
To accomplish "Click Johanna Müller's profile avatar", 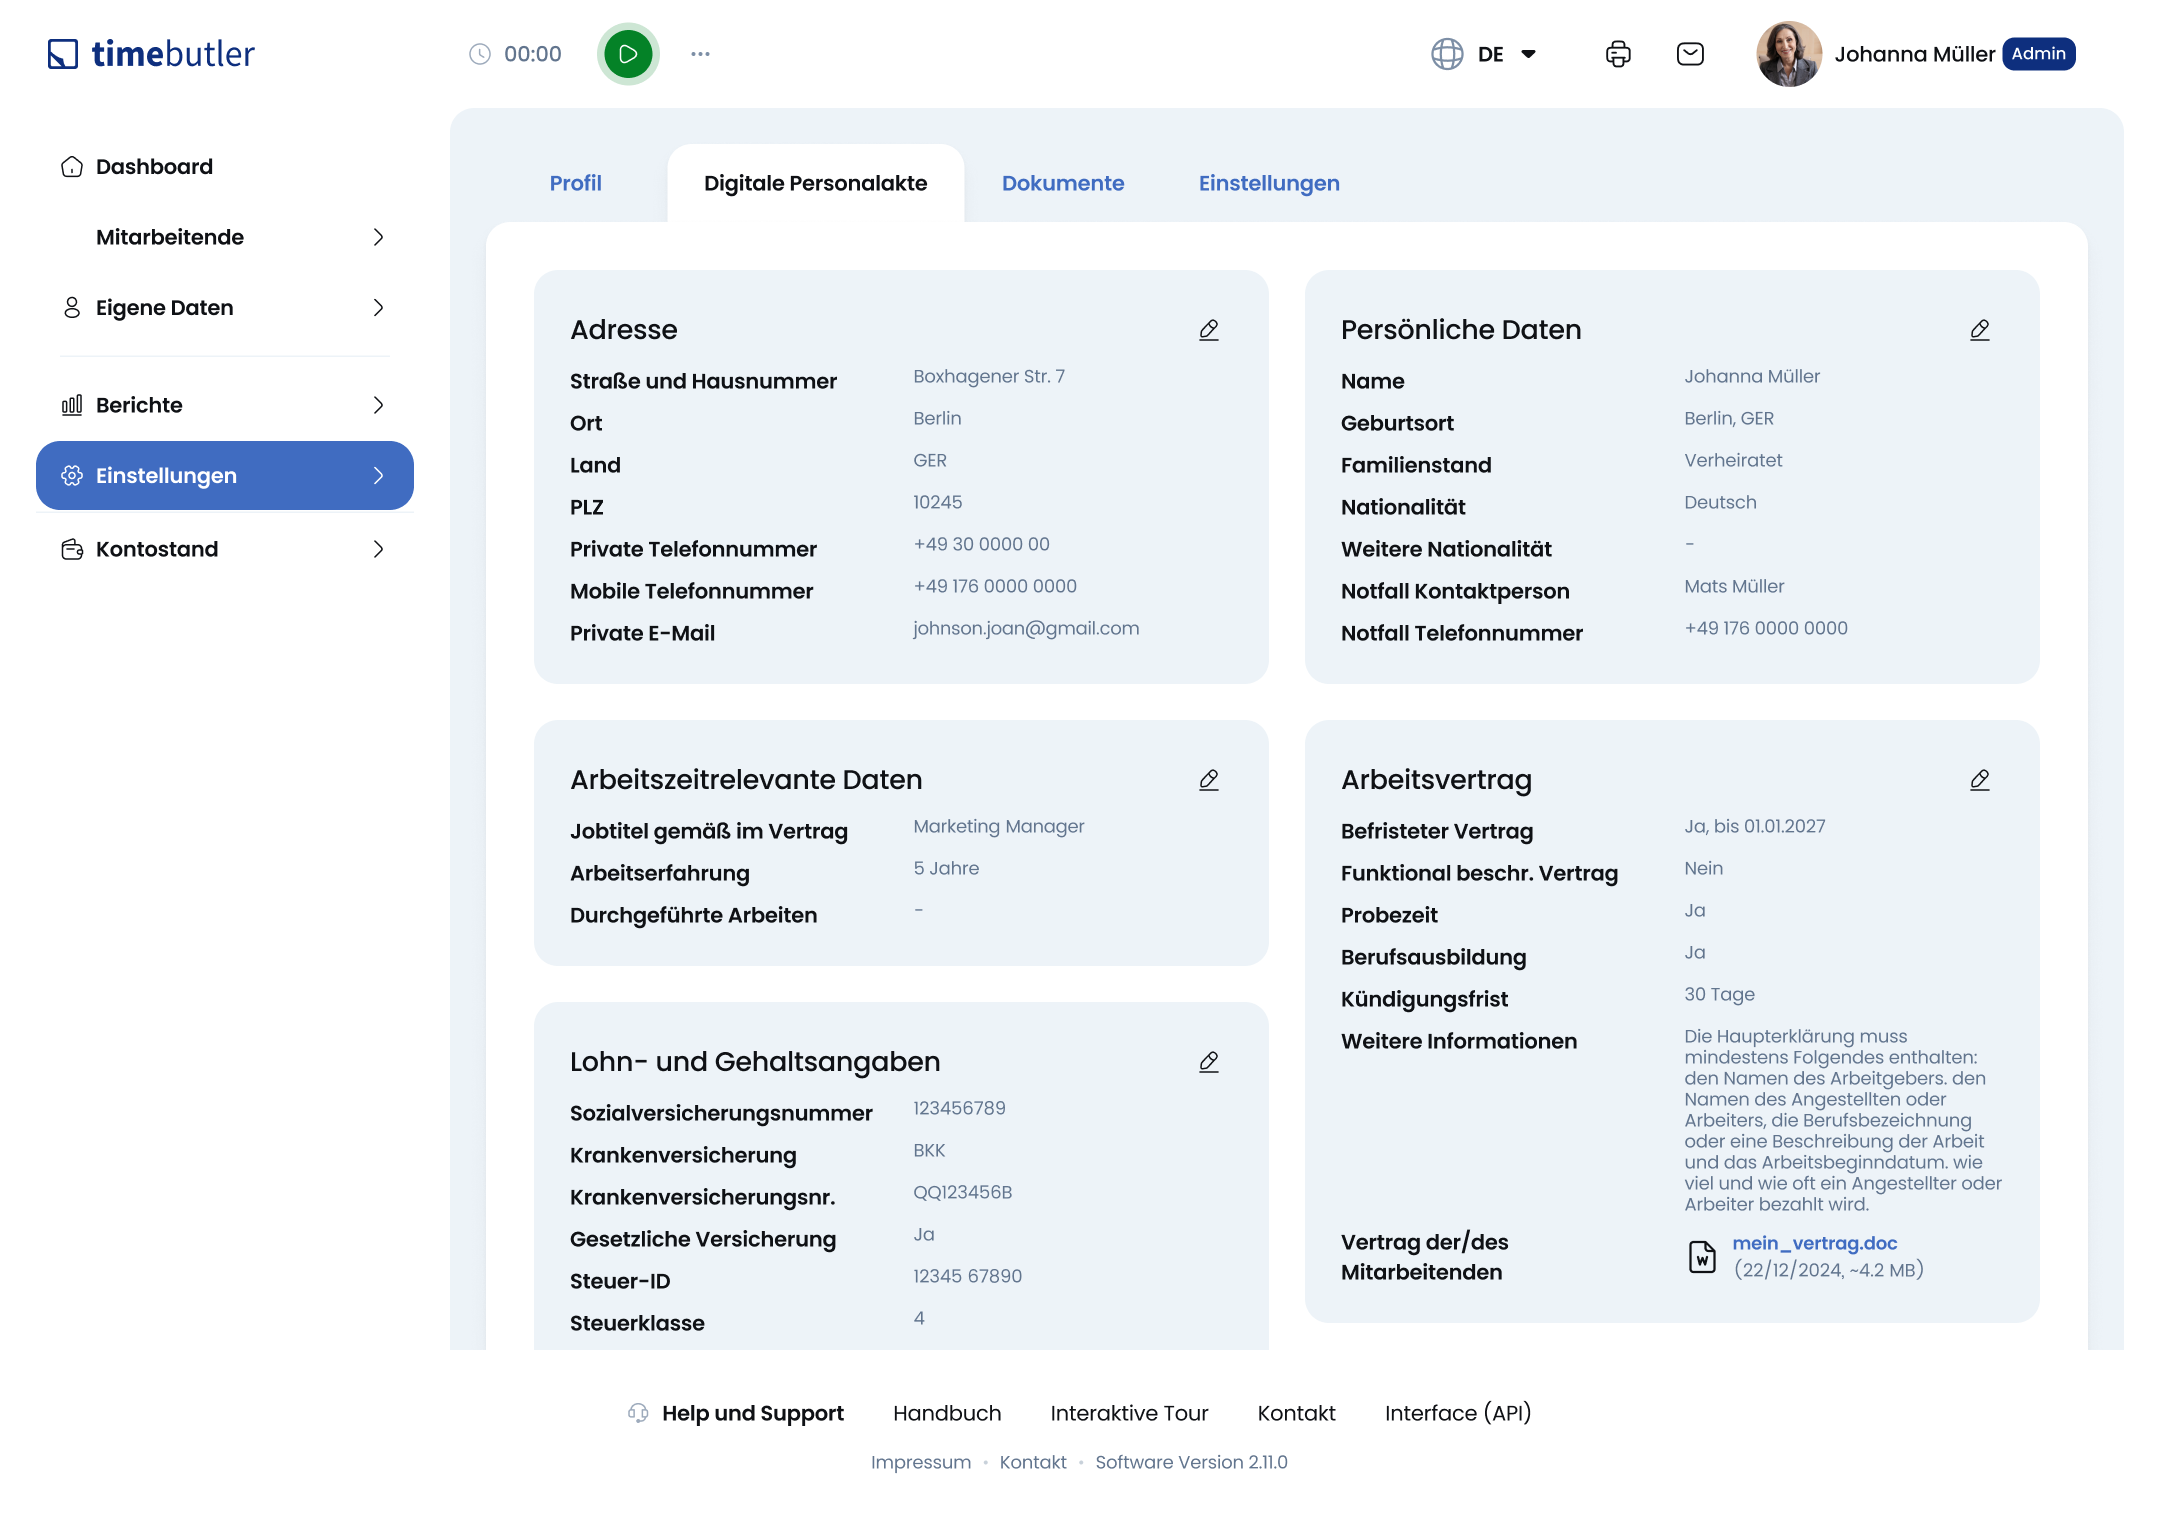I will click(1789, 54).
